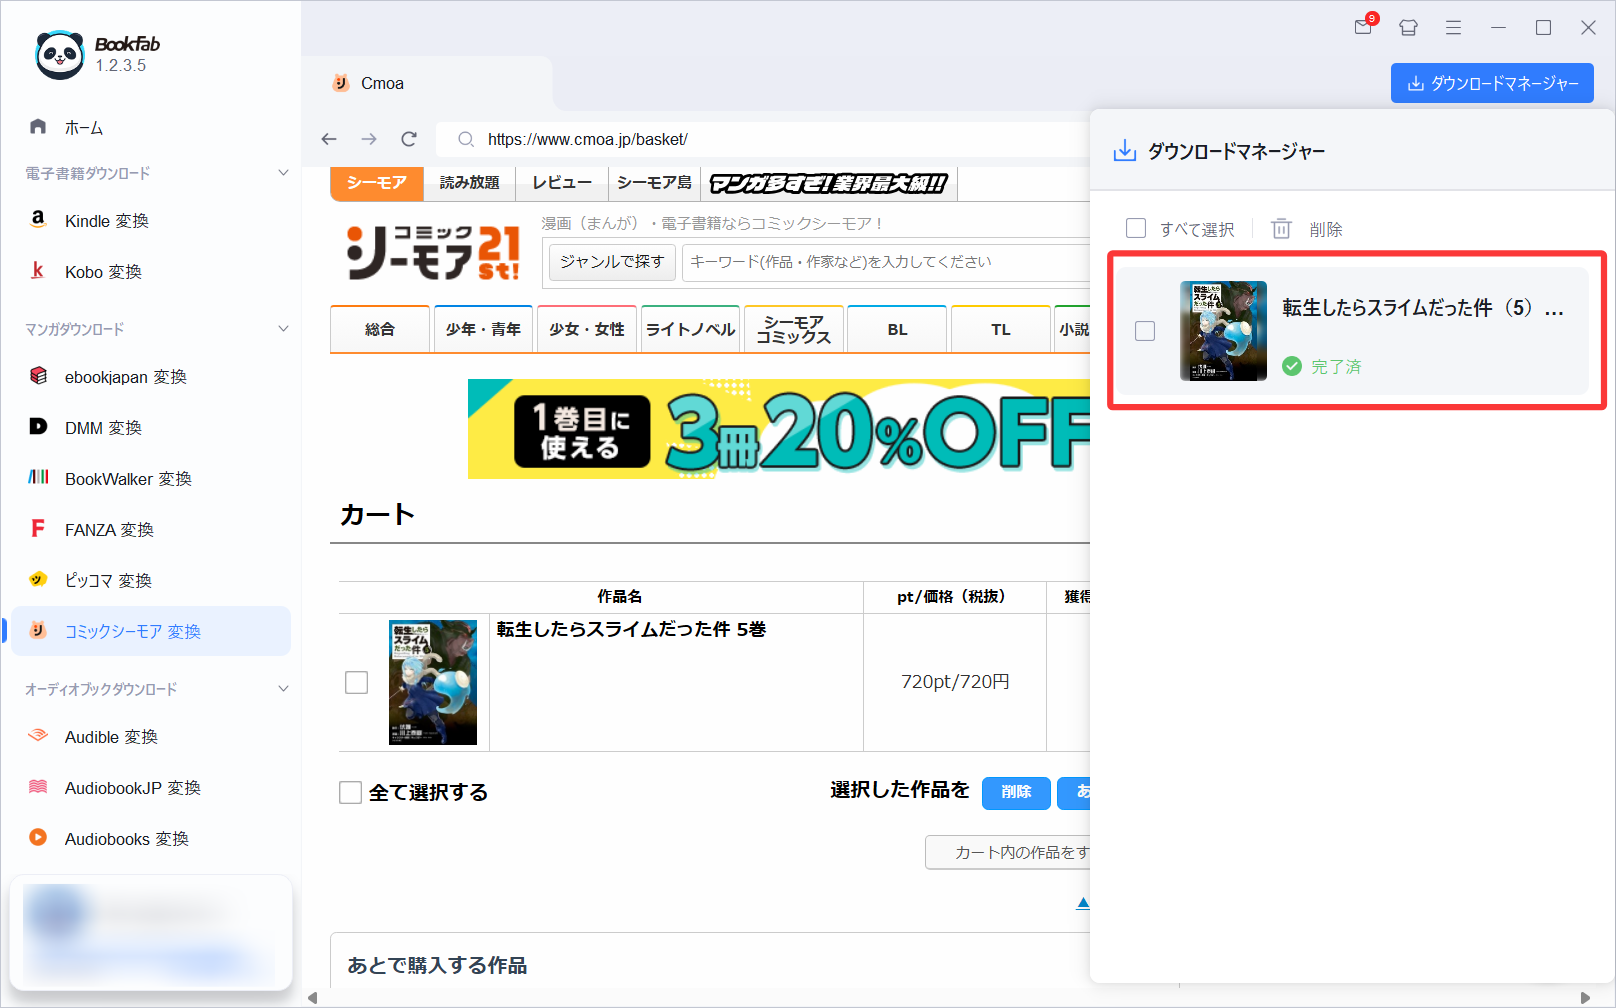The height and width of the screenshot is (1008, 1616).
Task: Select the 読み放題 tab
Action: pyautogui.click(x=469, y=183)
